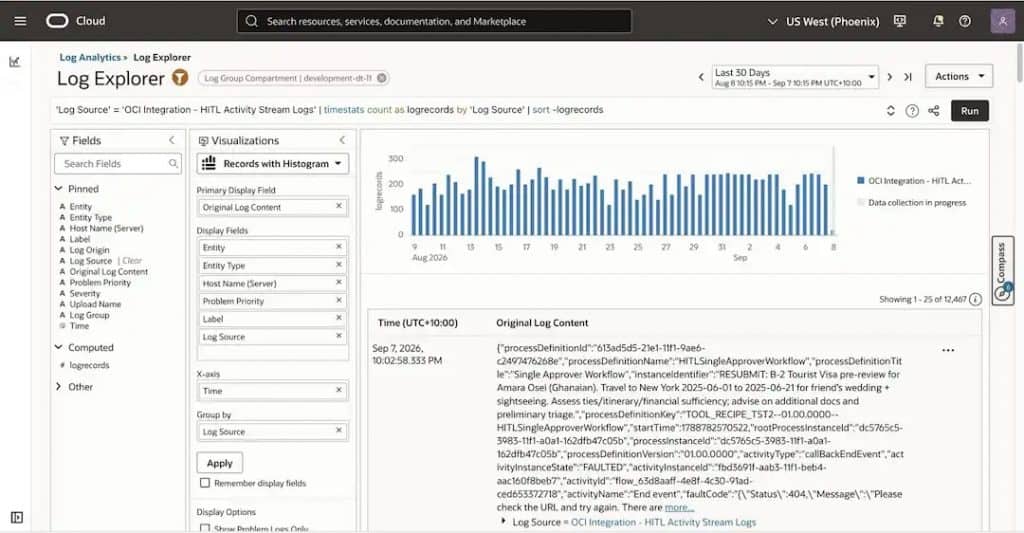1024x533 pixels.
Task: Click the orange filter icon beside Log Explorer
Action: tap(180, 78)
